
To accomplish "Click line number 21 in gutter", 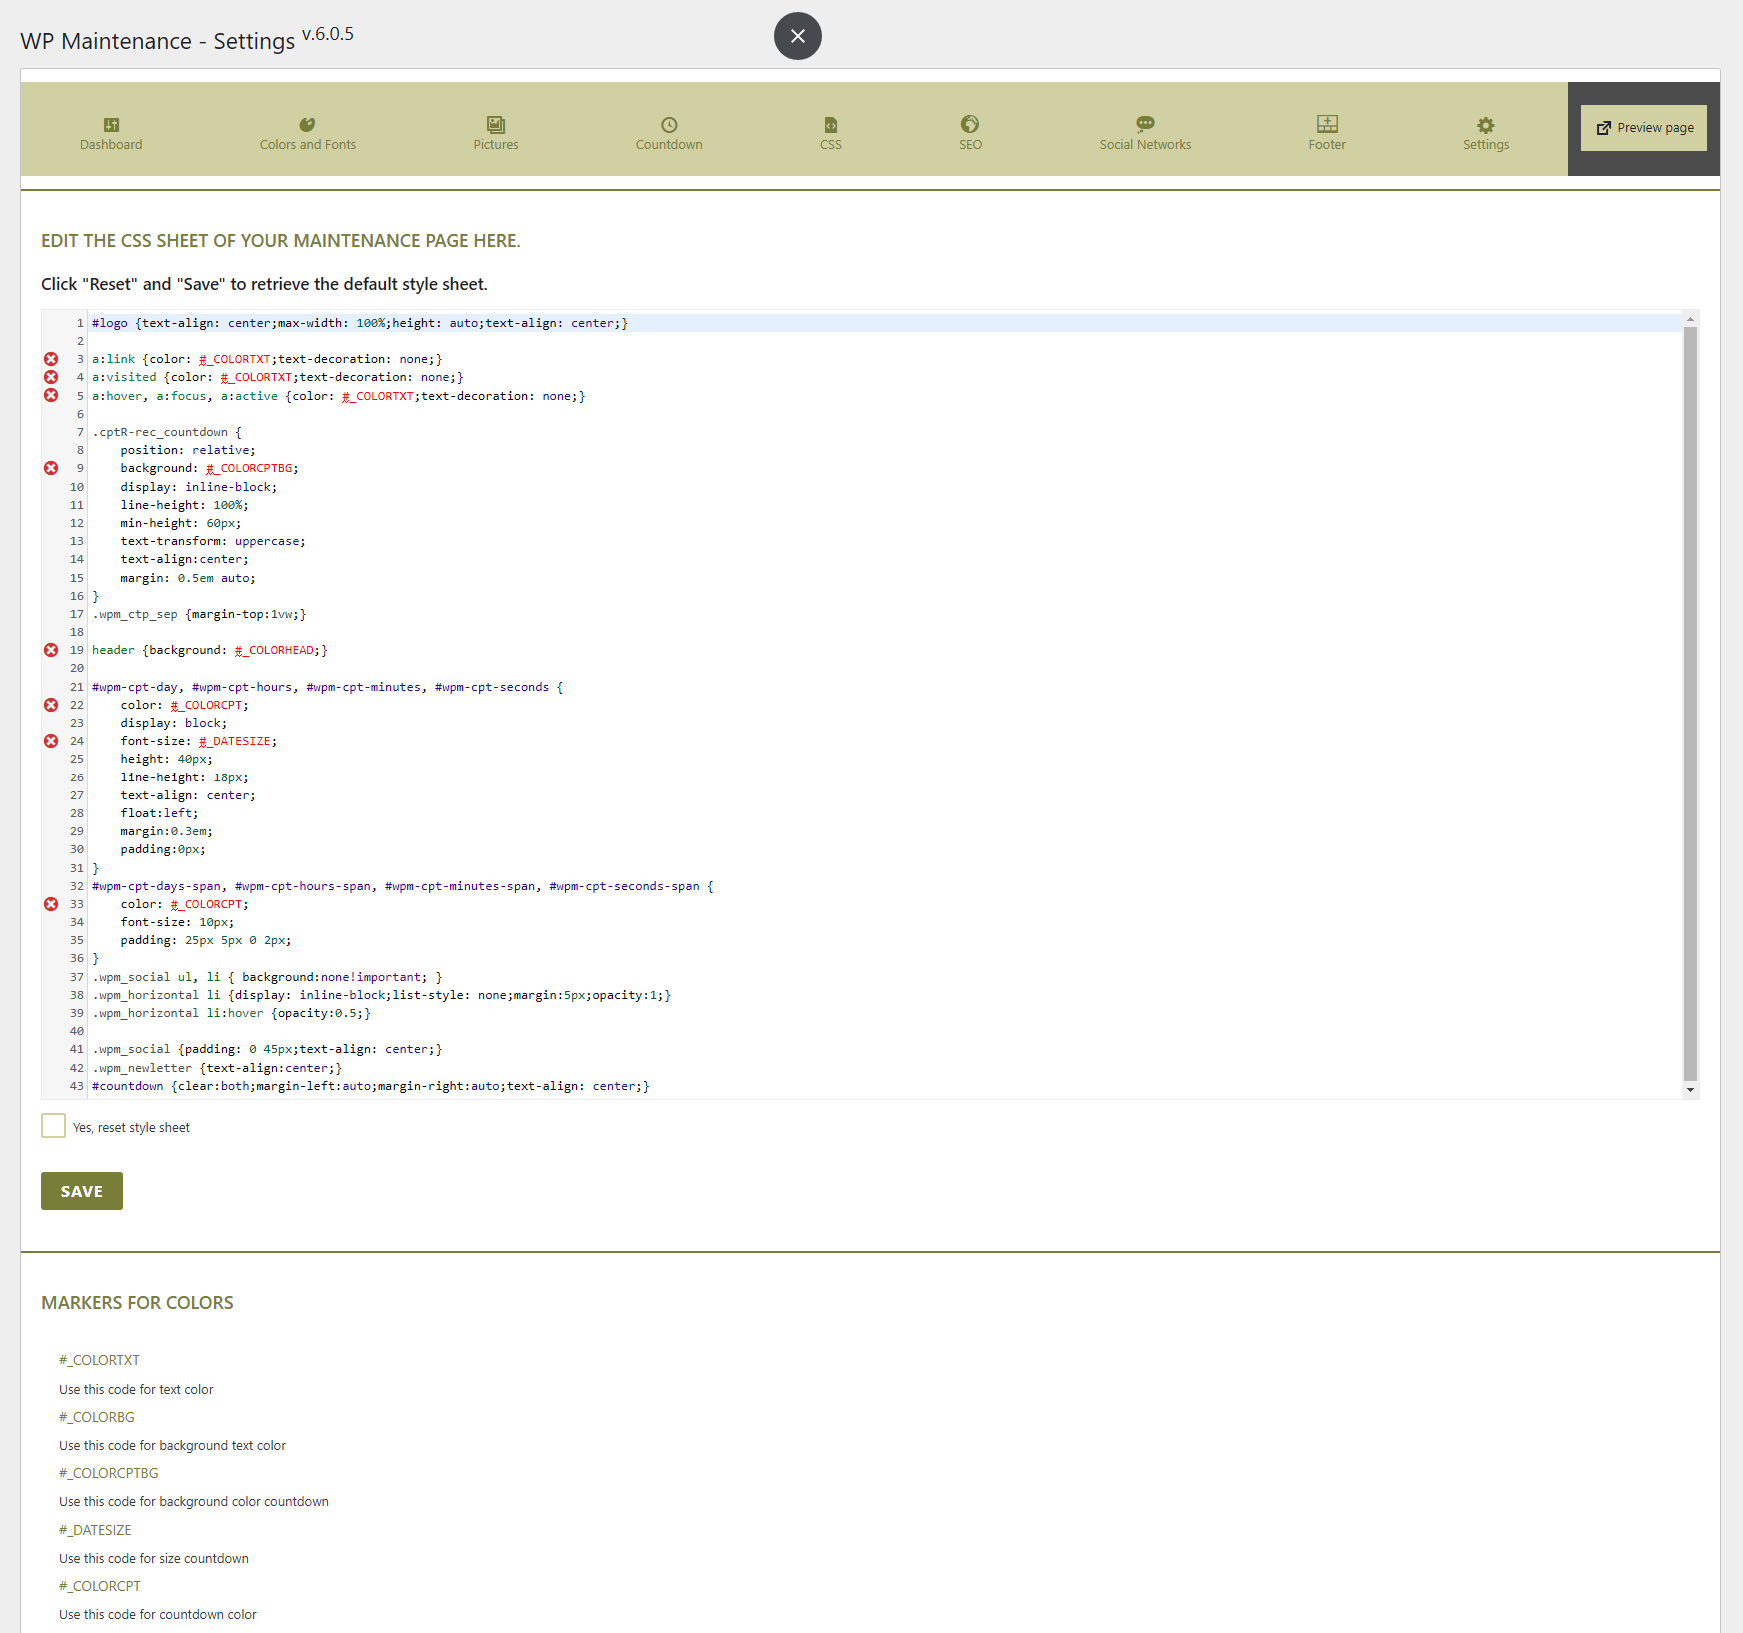I will coord(77,687).
